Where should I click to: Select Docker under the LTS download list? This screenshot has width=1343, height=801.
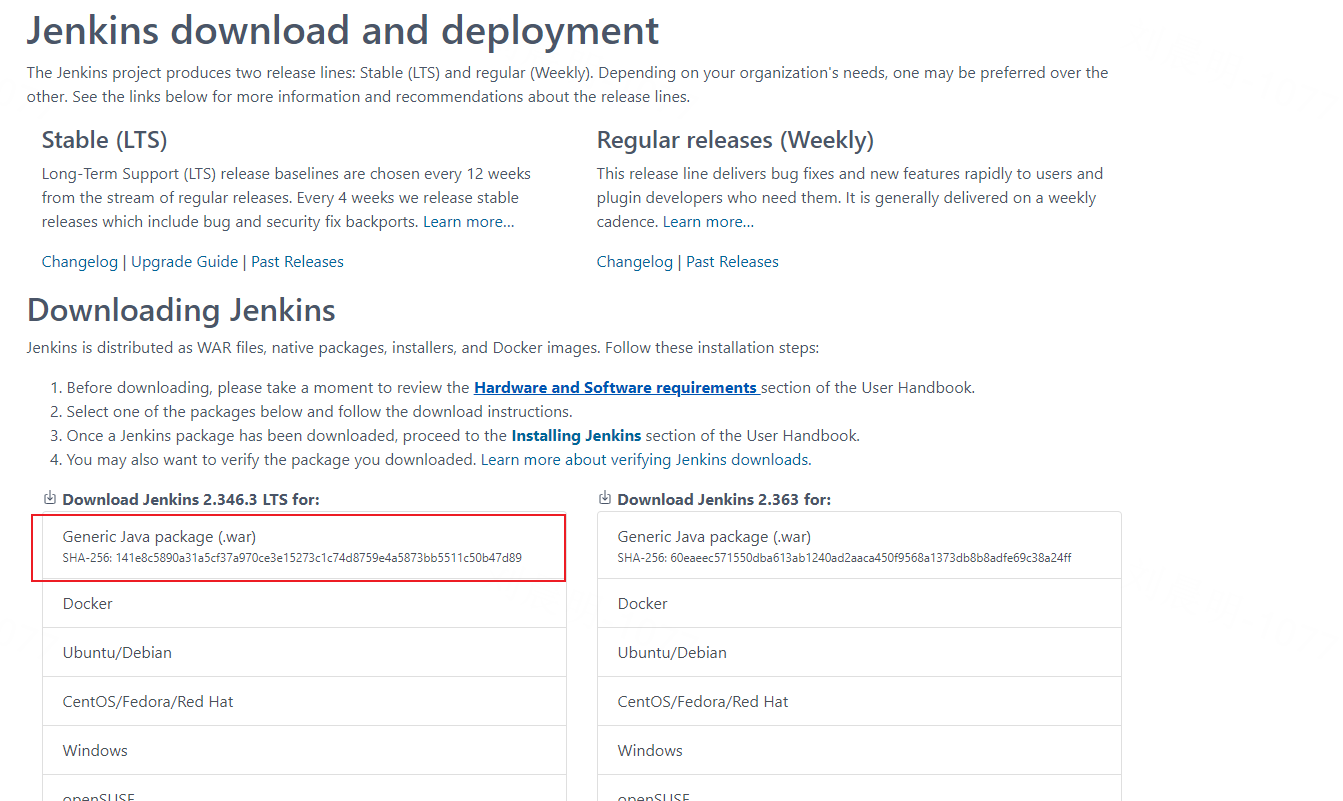coord(304,604)
